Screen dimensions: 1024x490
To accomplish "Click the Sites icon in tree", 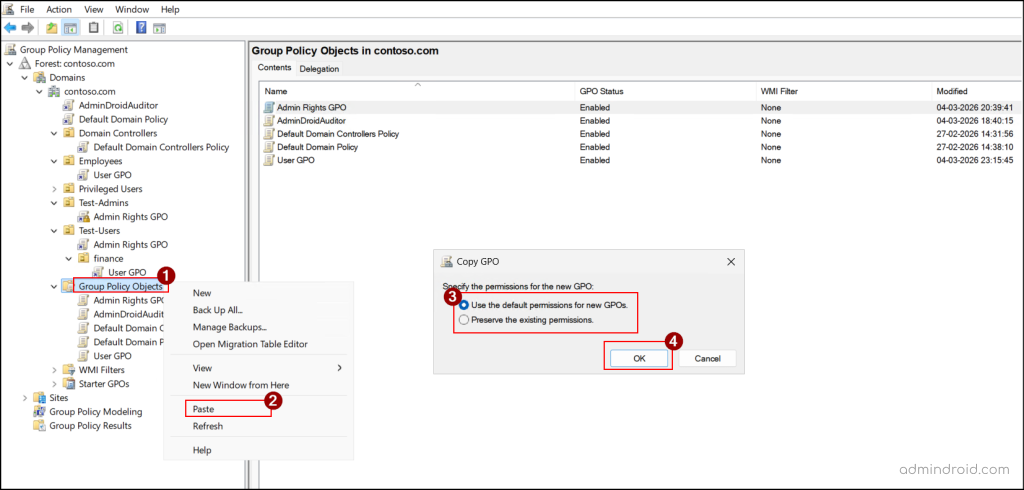I will click(x=40, y=397).
